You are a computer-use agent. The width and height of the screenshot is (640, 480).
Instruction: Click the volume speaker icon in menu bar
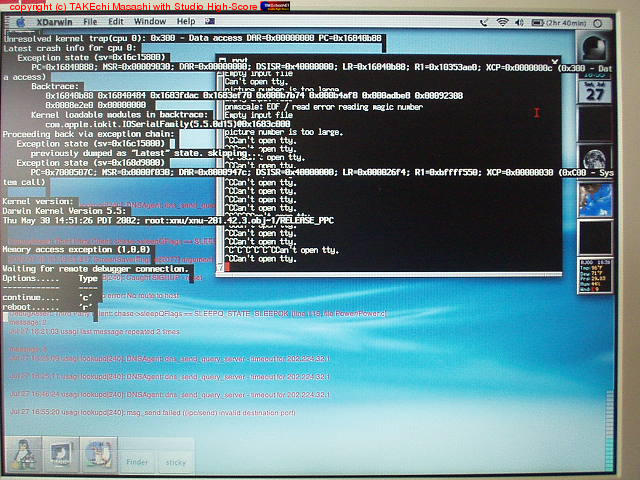click(x=521, y=20)
